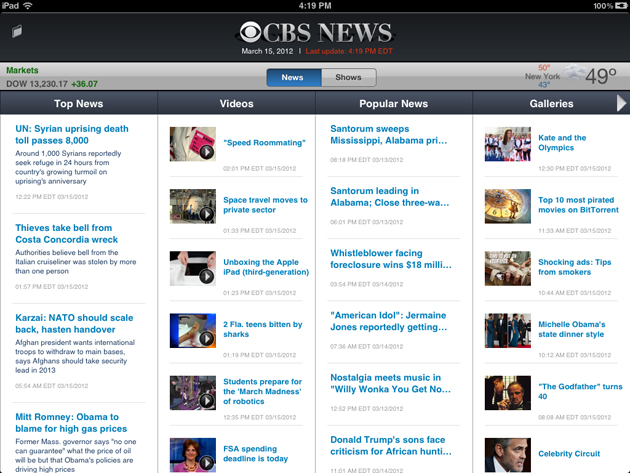Tap the Markets label
The height and width of the screenshot is (473, 630).
(x=22, y=70)
